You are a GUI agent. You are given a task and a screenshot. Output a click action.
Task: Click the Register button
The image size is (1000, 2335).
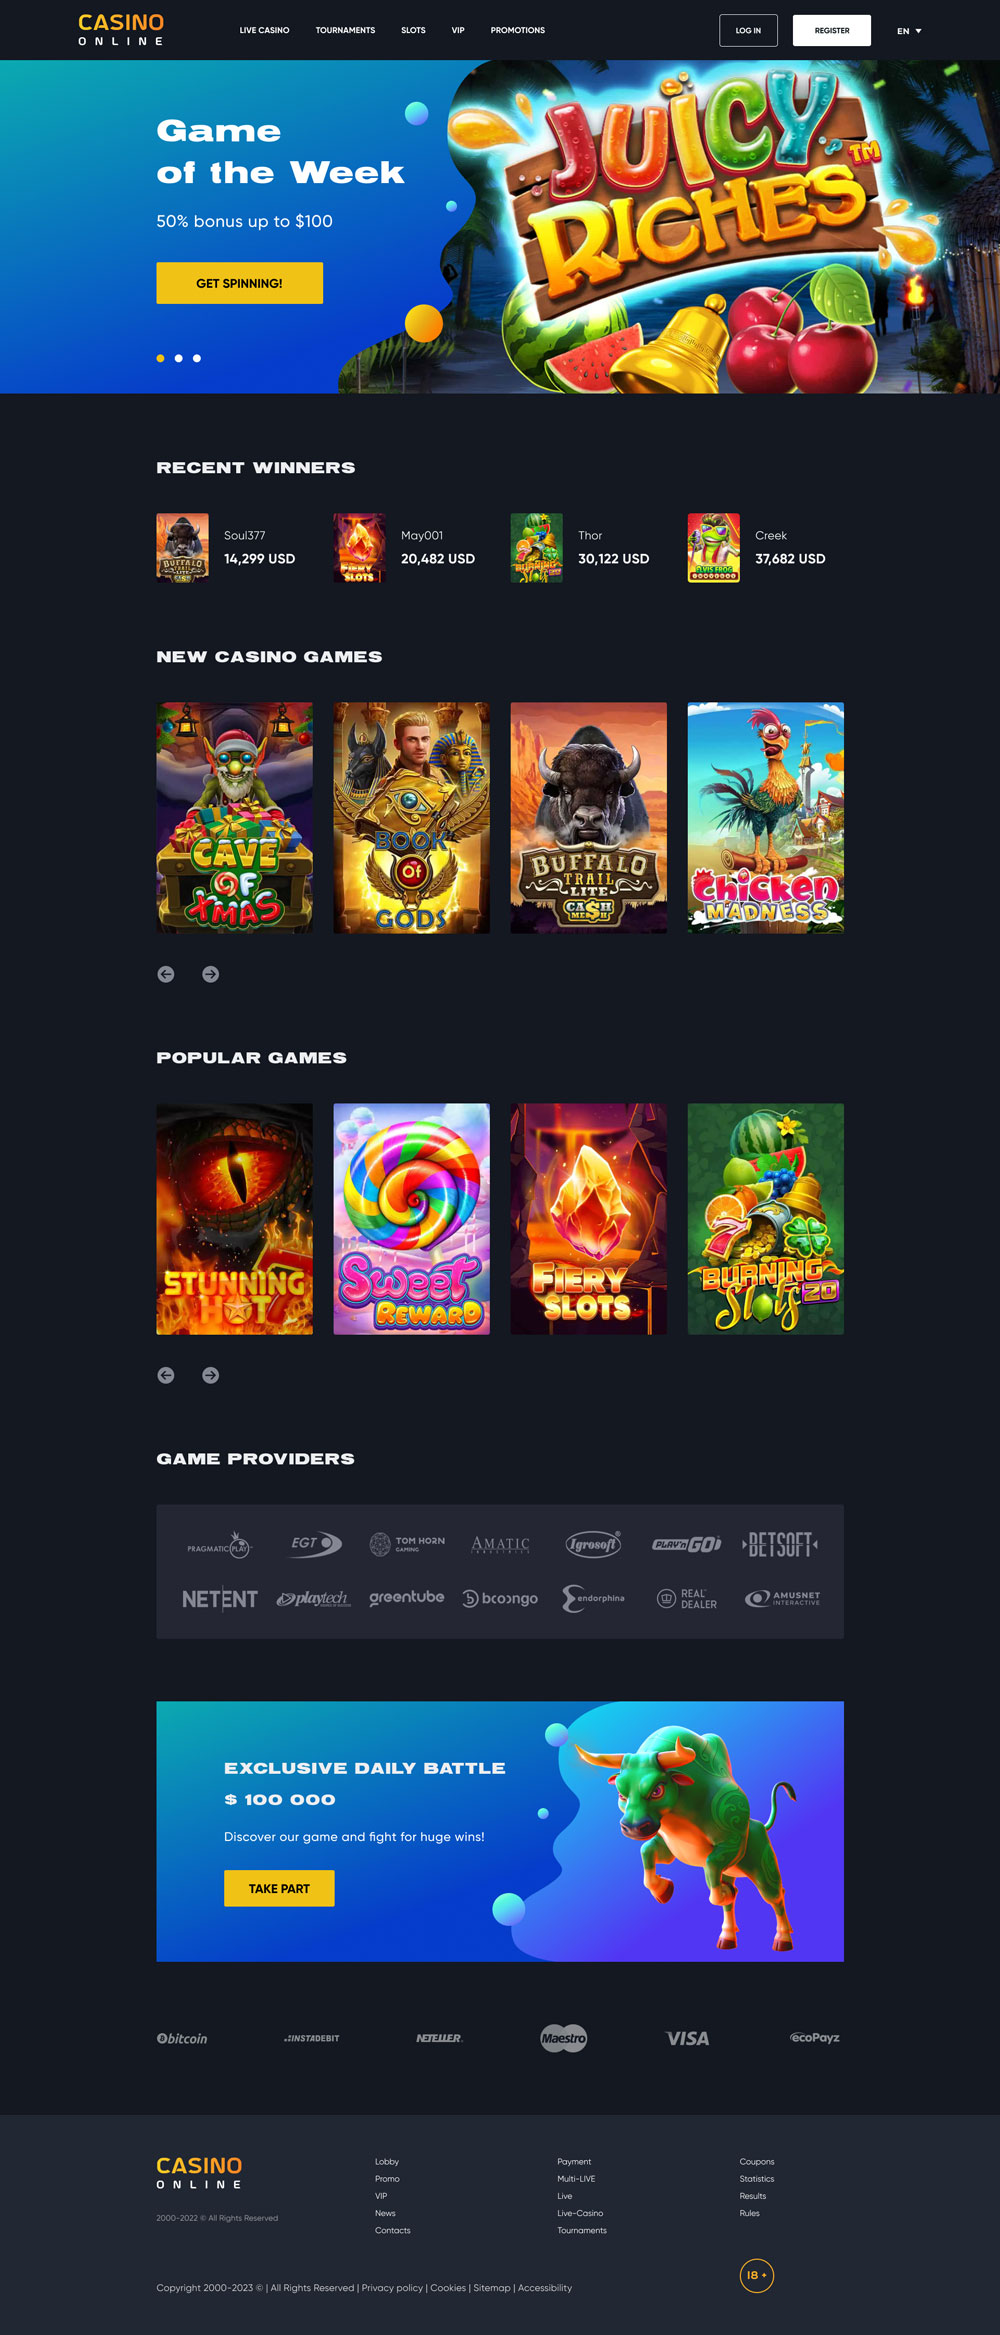click(x=832, y=30)
